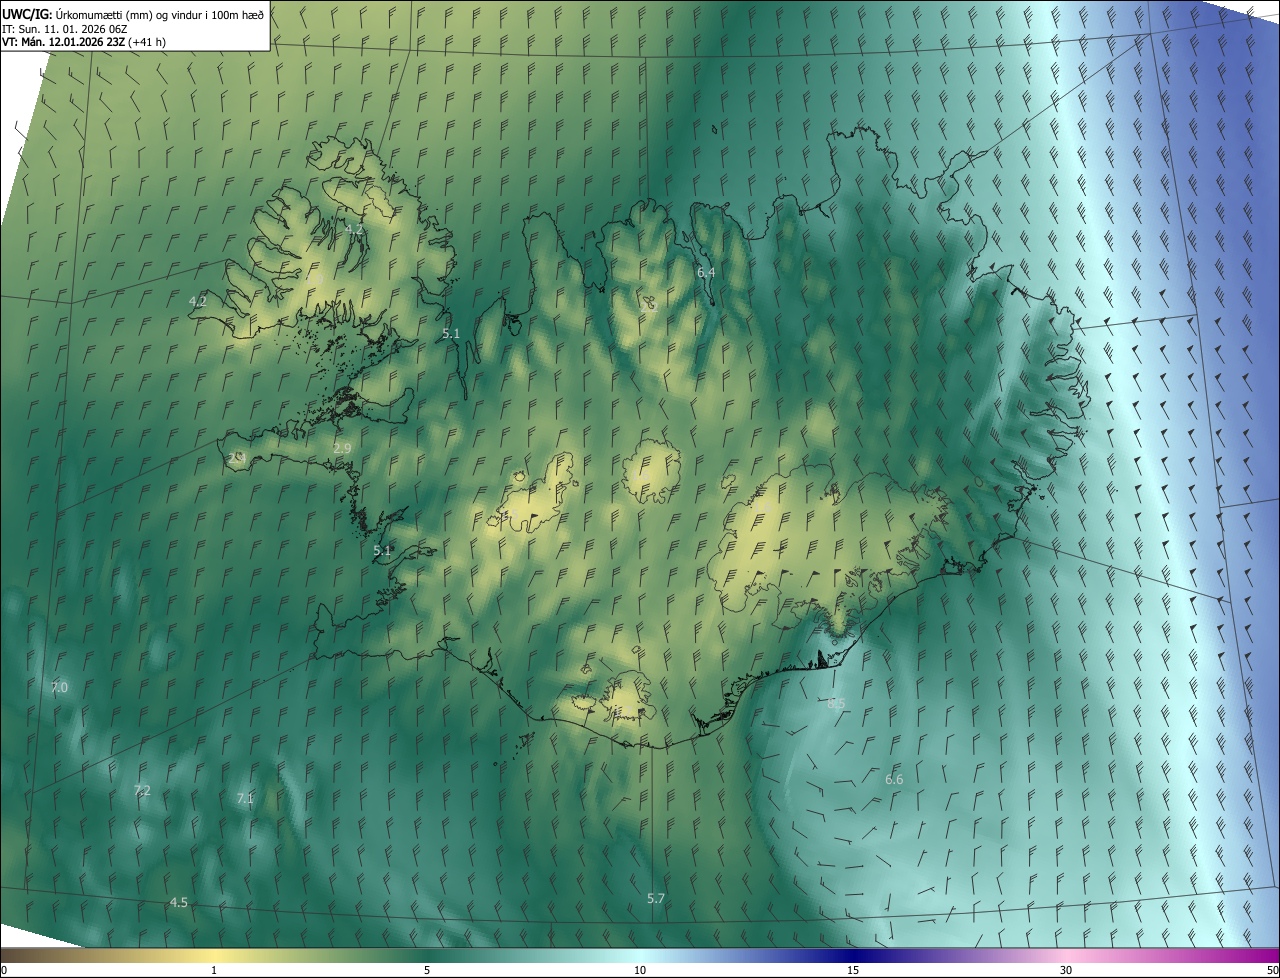This screenshot has height=978, width=1280.
Task: Click the 2.9 value east of Snæfellsnes peninsula
Action: pyautogui.click(x=342, y=448)
